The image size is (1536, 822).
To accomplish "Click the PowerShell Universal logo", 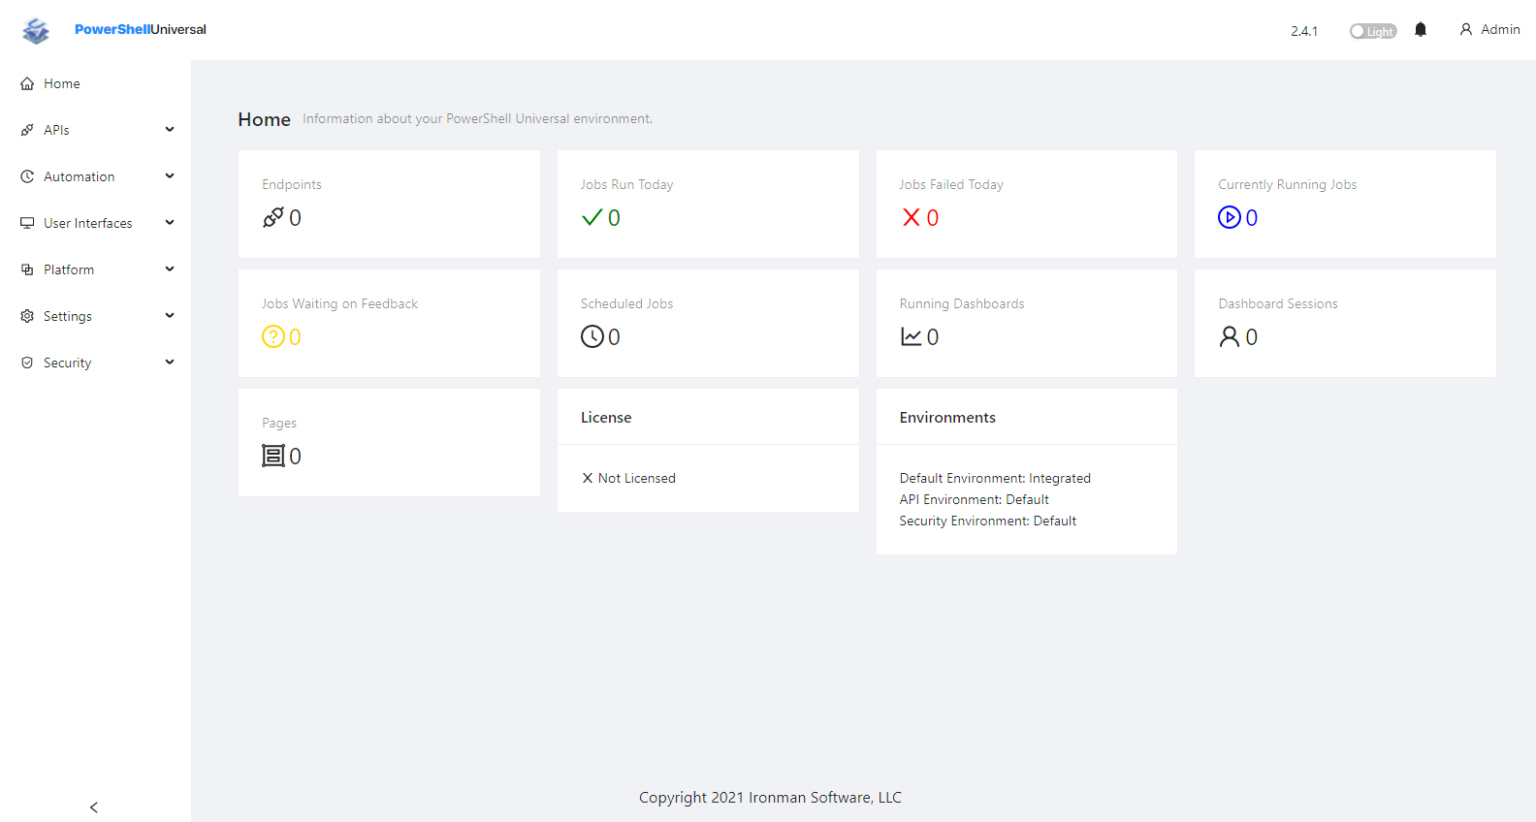I will click(x=36, y=29).
